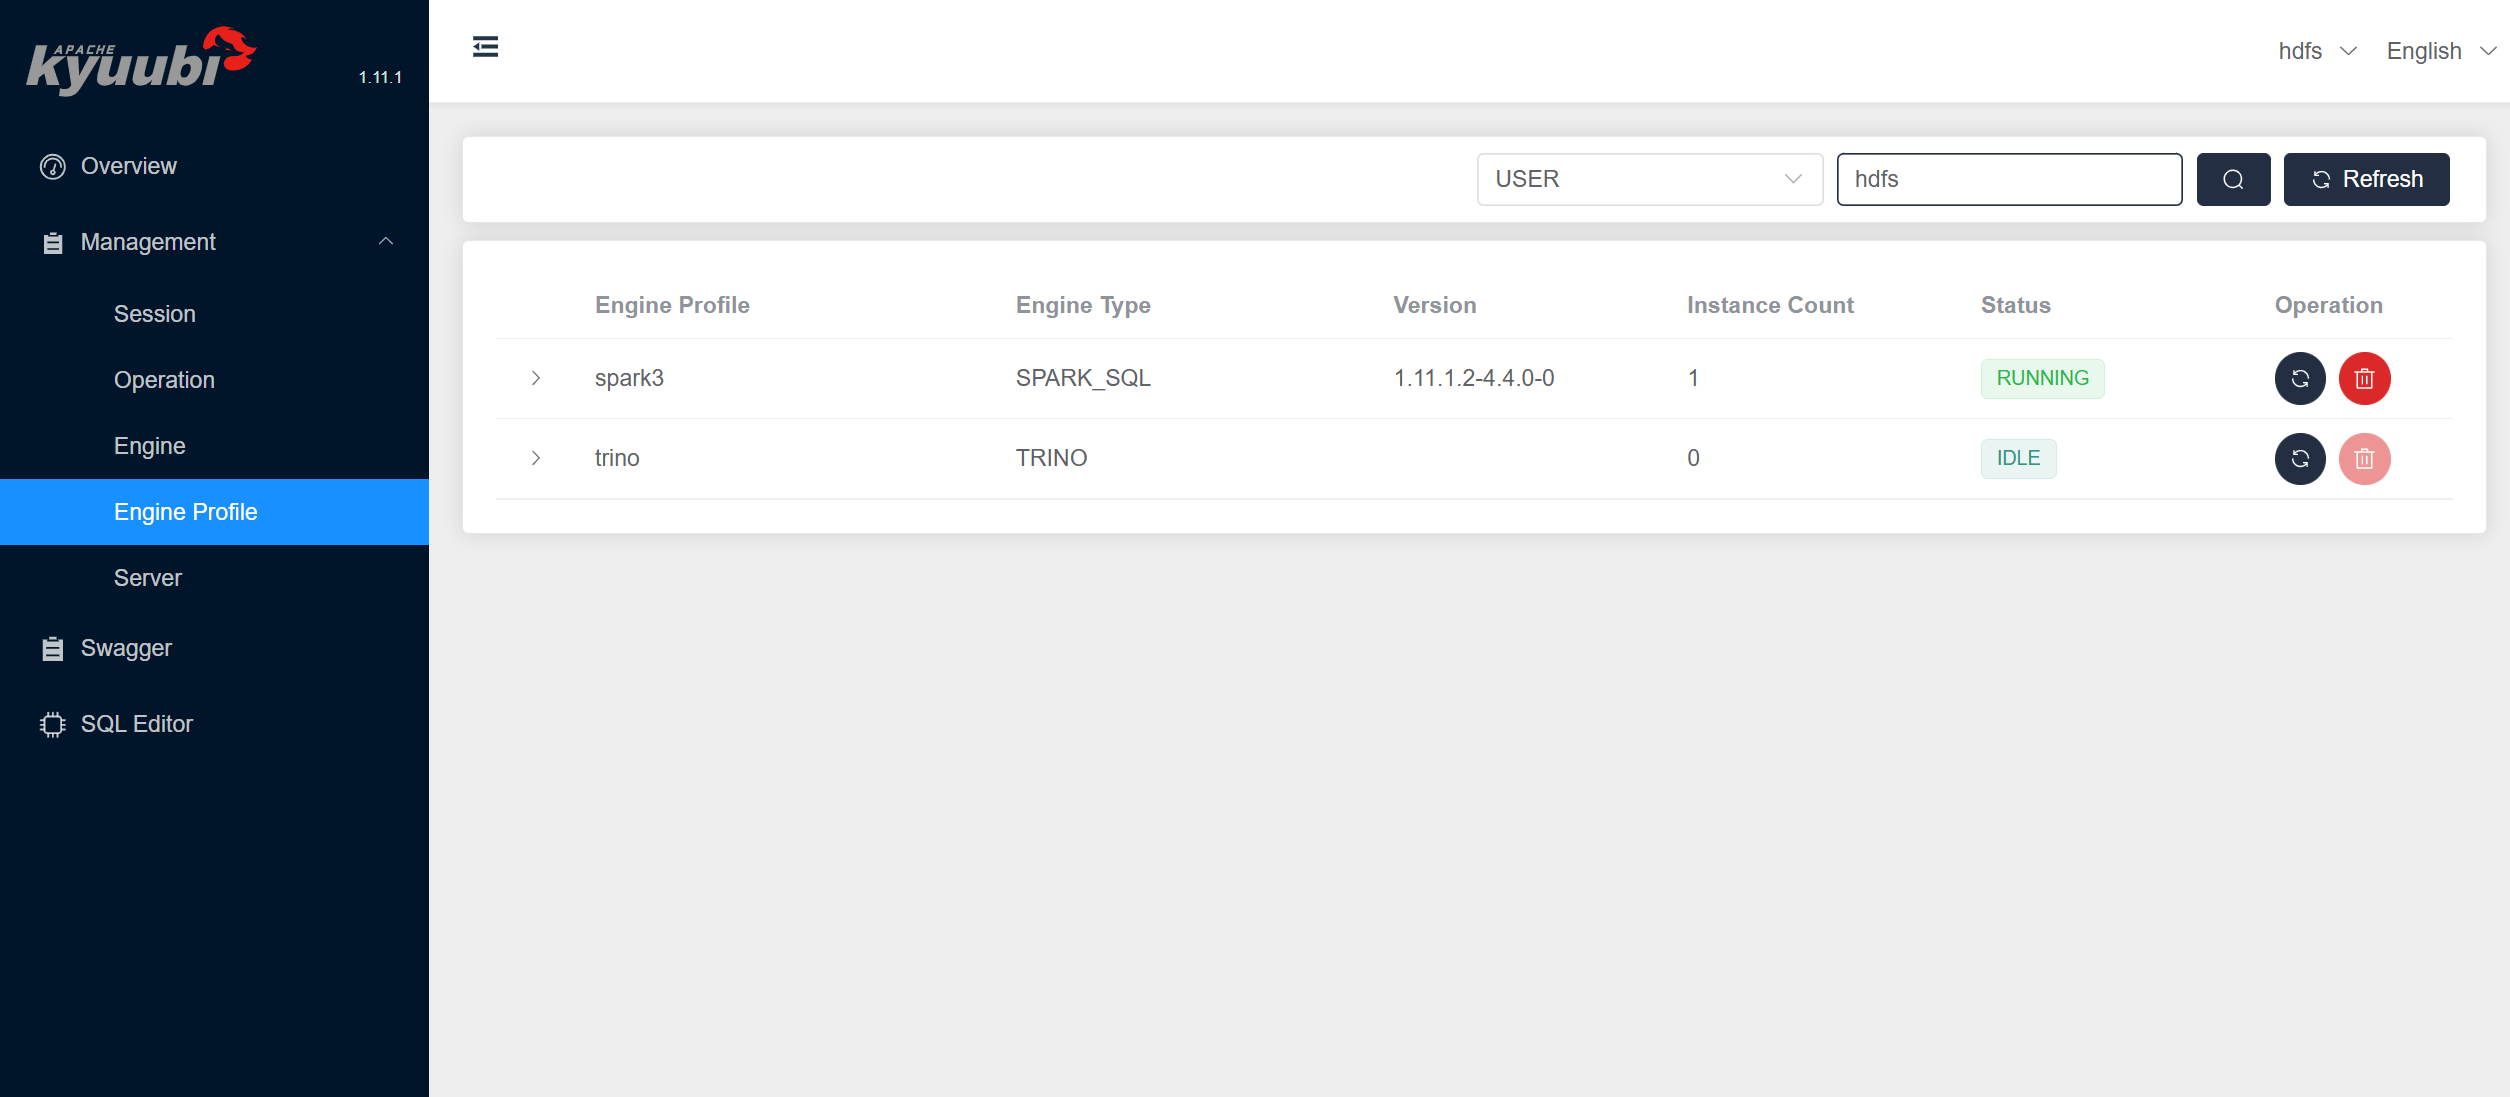The width and height of the screenshot is (2510, 1097).
Task: Click the Status column header
Action: tap(2015, 305)
